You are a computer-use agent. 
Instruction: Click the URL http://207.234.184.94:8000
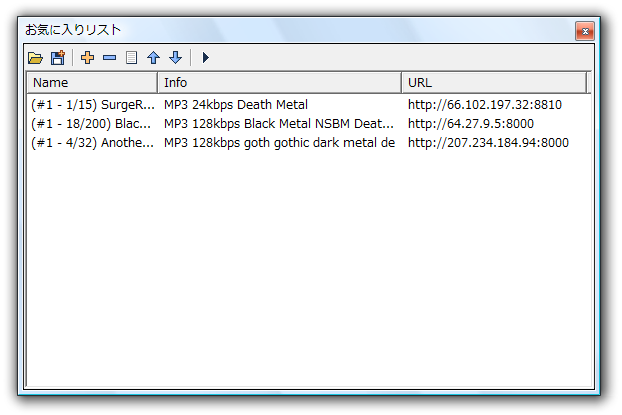488,143
